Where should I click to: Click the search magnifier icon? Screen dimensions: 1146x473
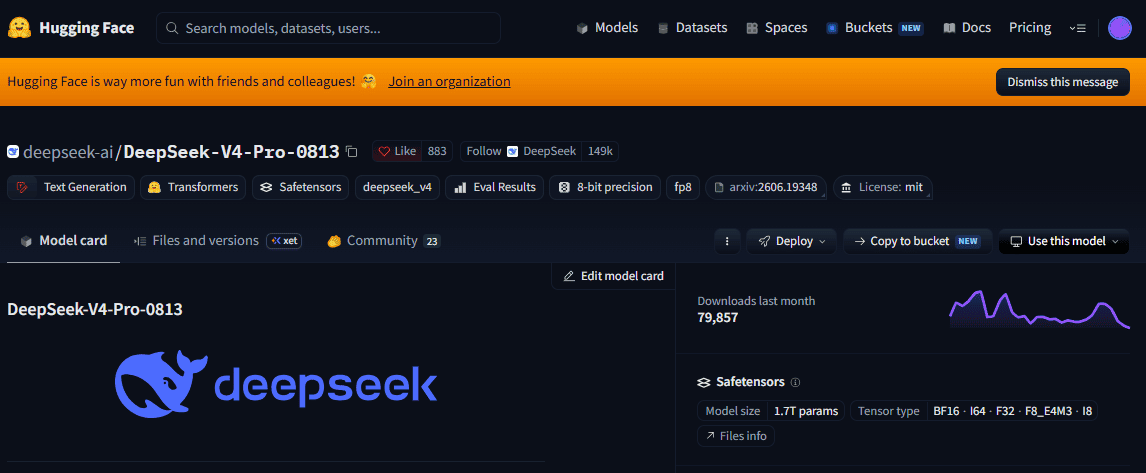coord(172,29)
